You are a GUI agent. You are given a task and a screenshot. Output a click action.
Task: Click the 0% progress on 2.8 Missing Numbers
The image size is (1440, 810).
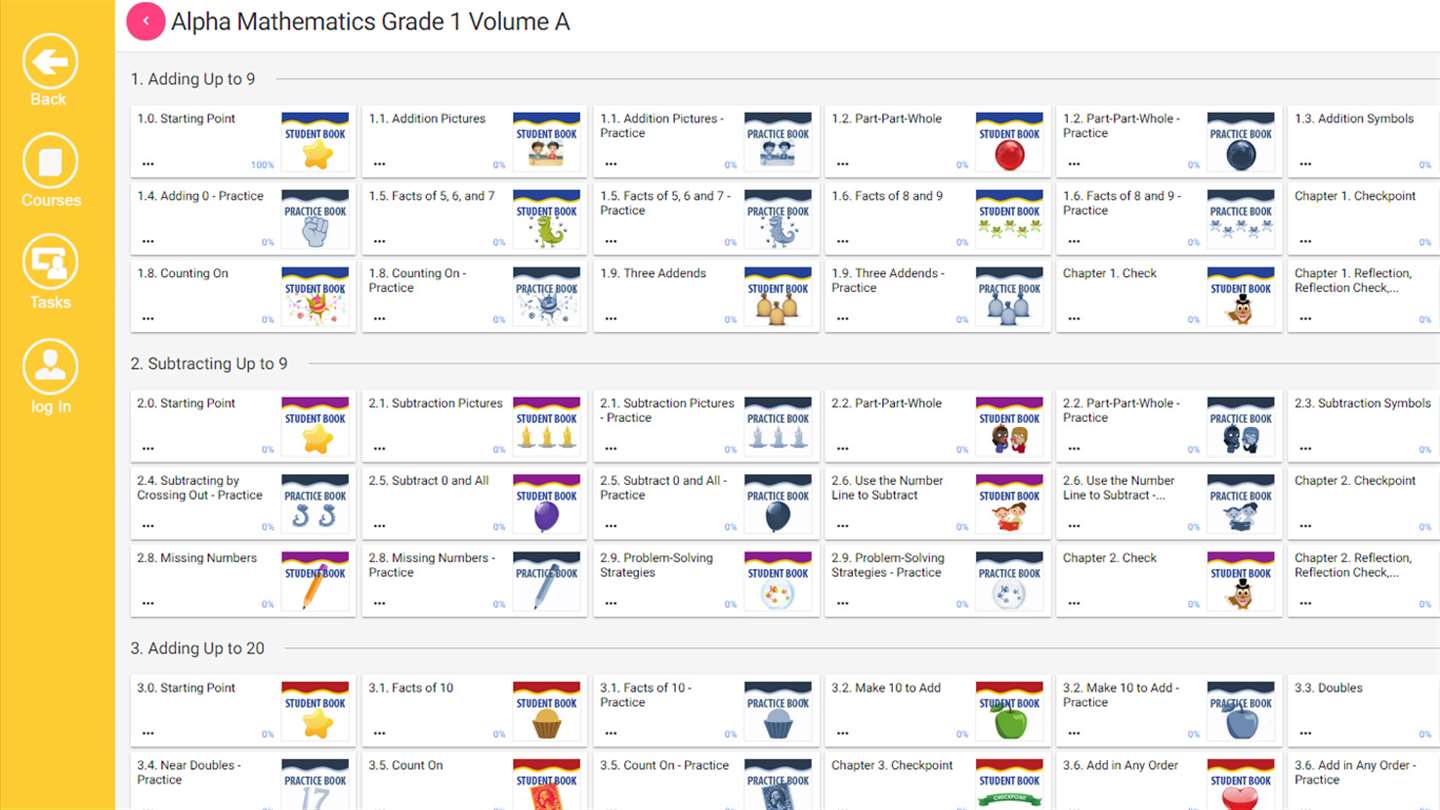tap(268, 605)
